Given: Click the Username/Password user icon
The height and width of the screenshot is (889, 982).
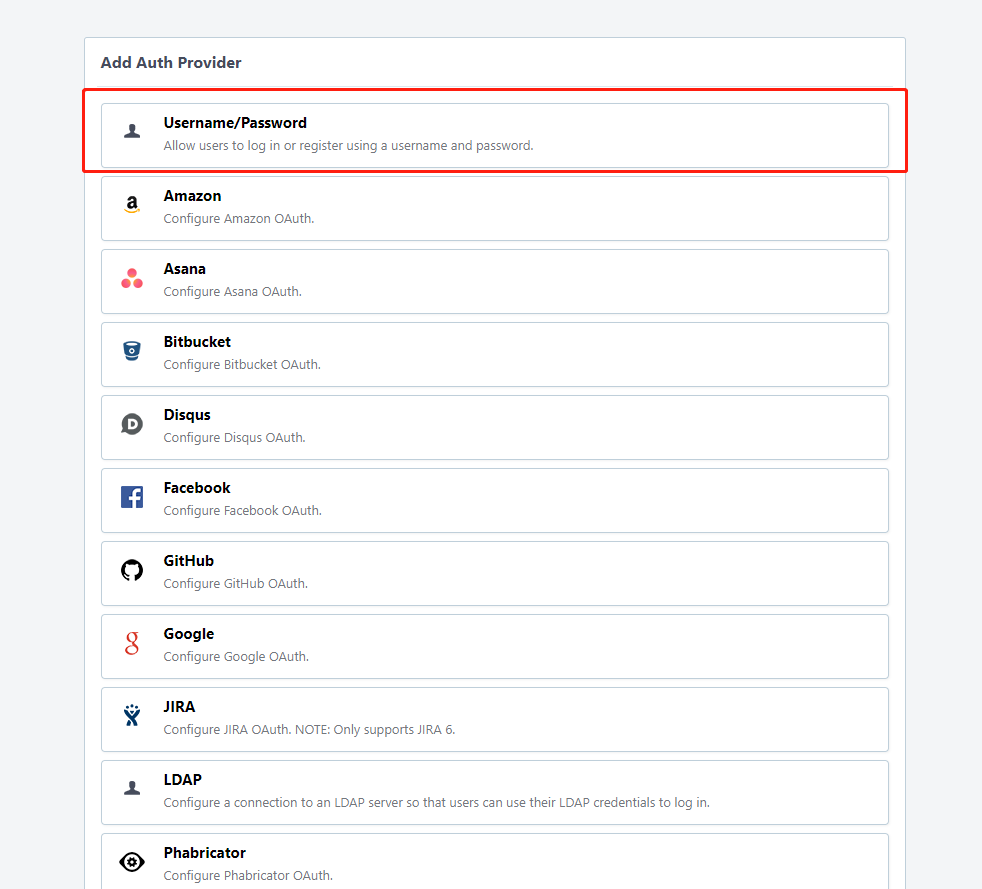Looking at the screenshot, I should pos(132,131).
